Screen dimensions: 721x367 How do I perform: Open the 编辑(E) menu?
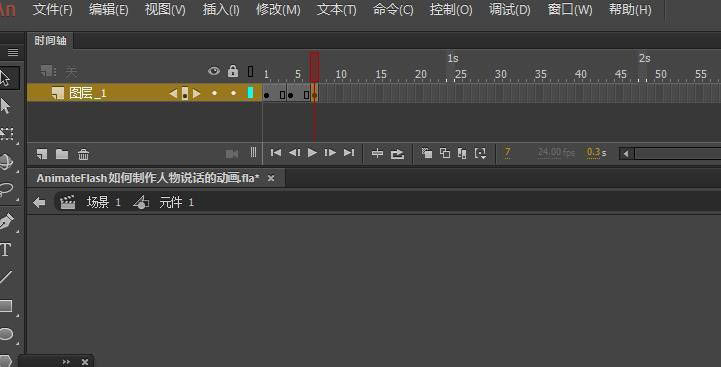[109, 10]
